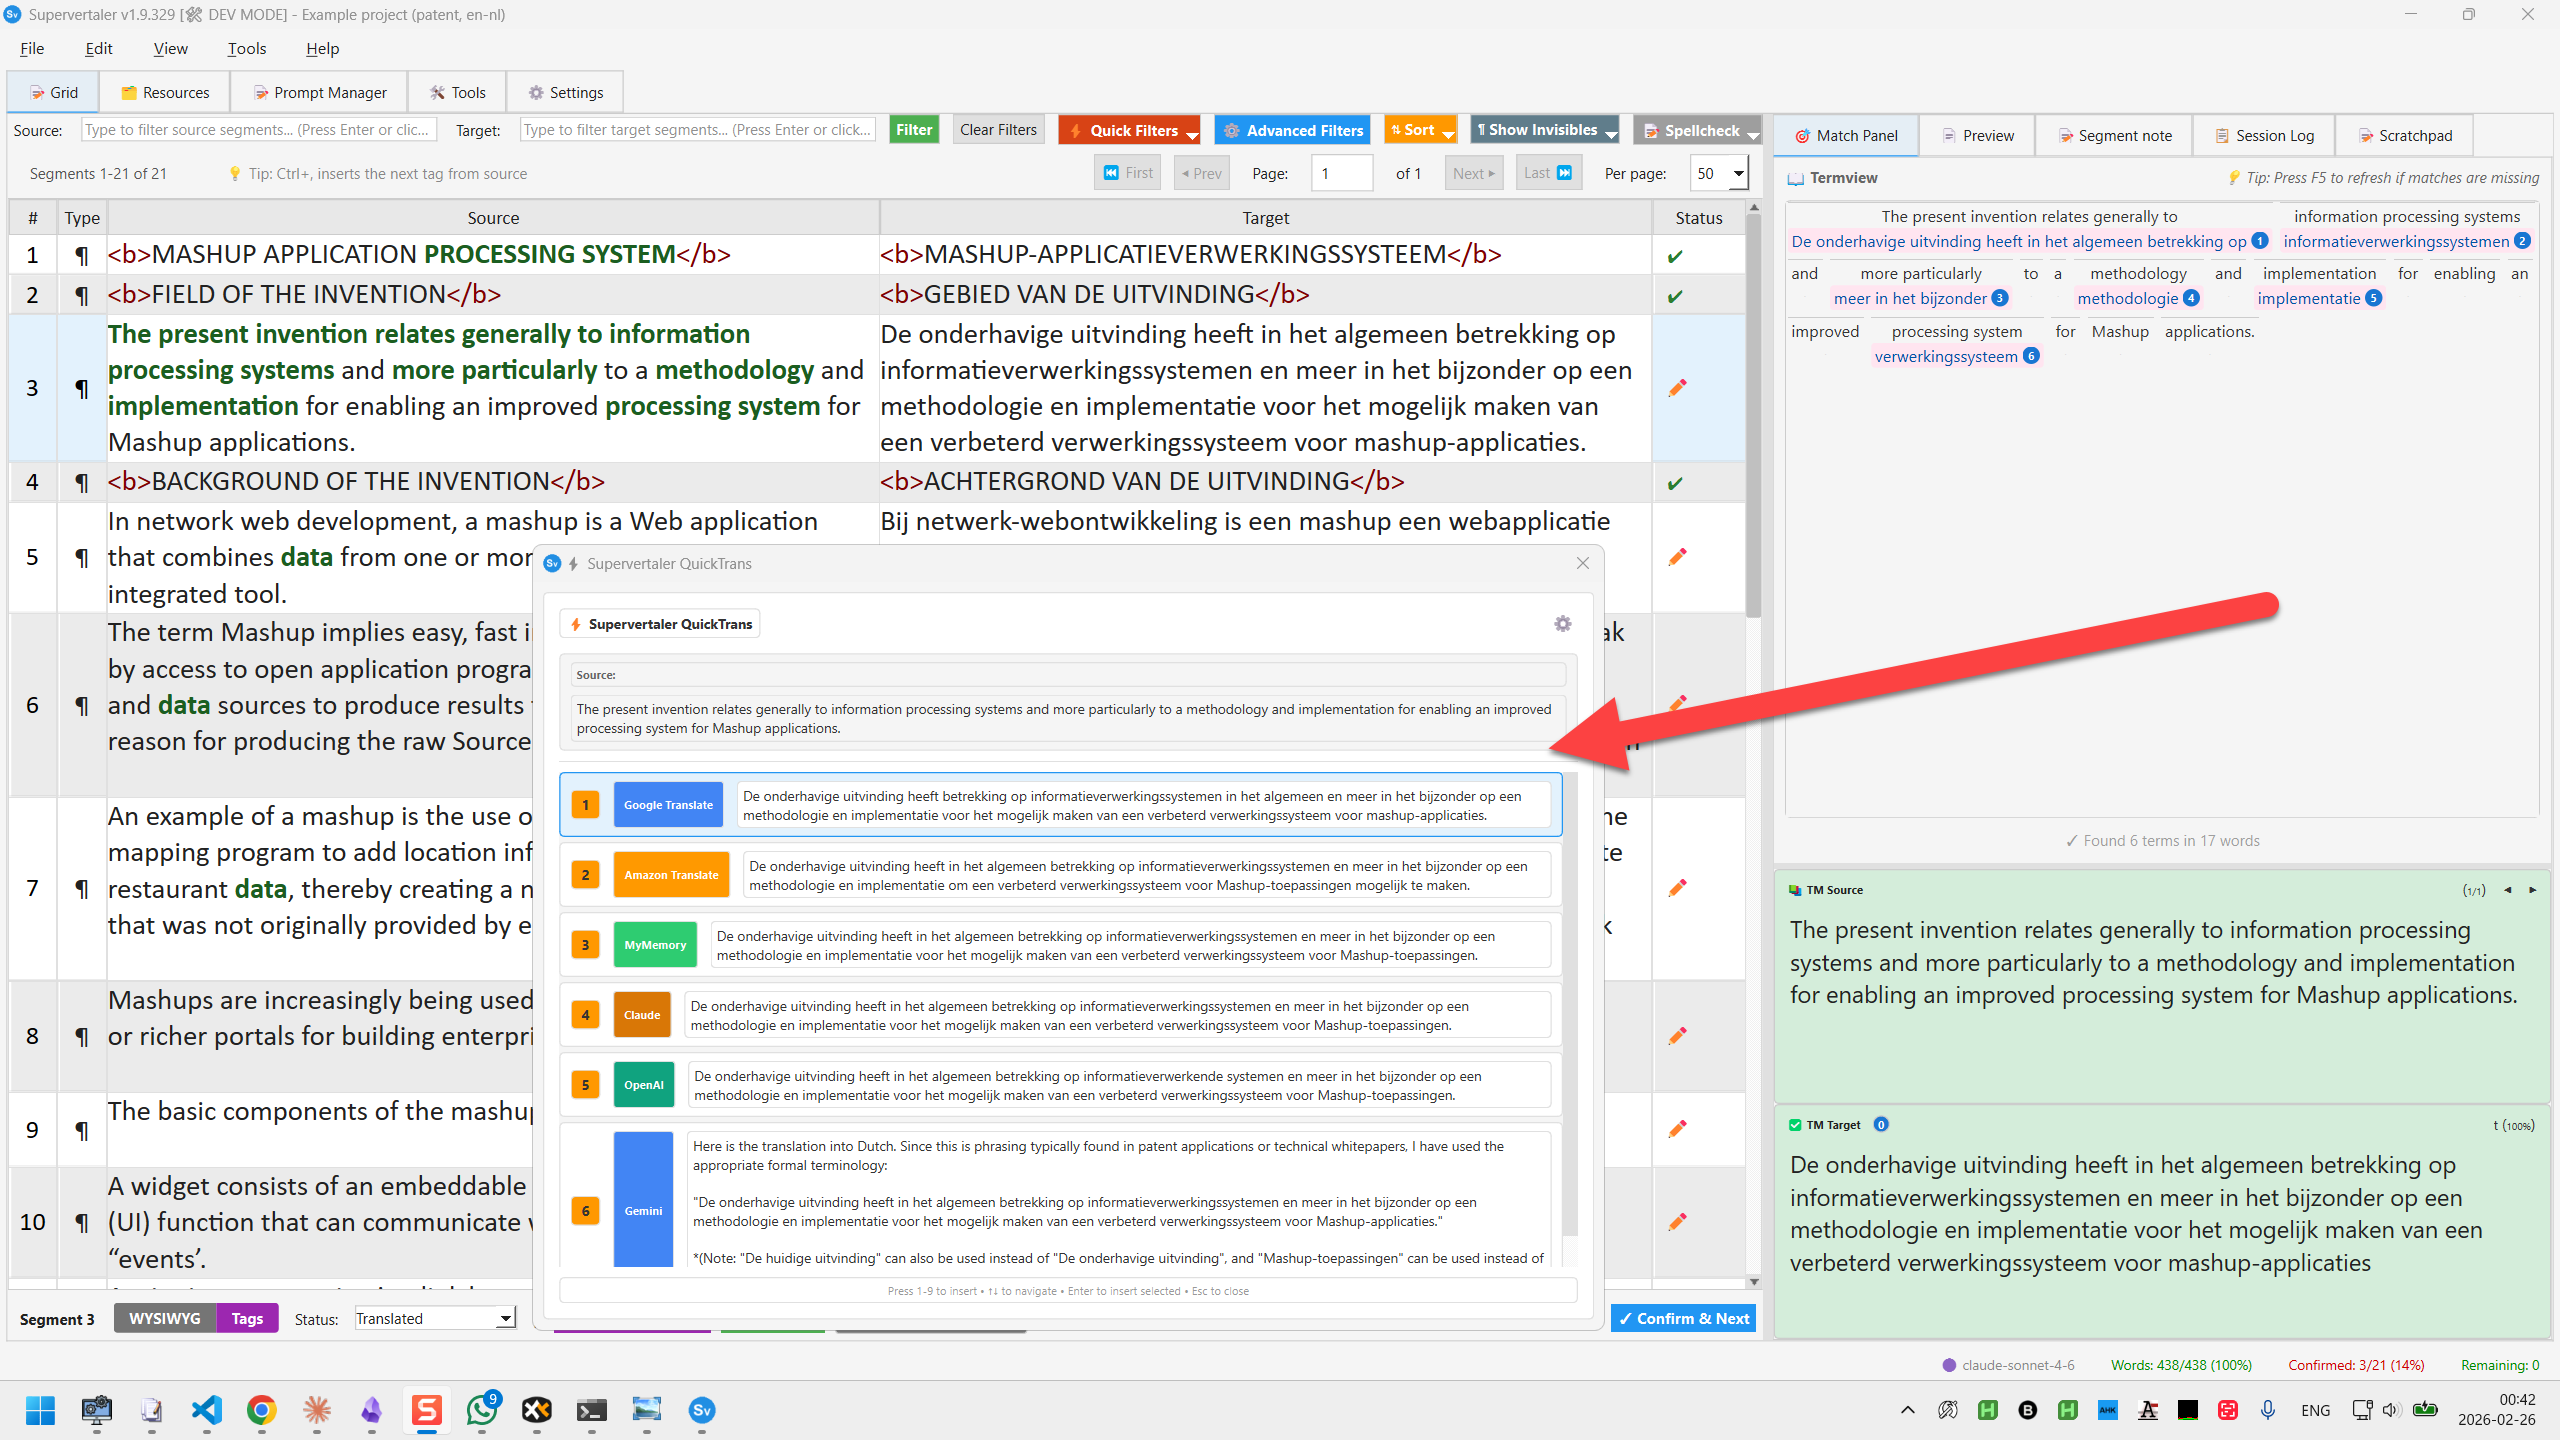Click TM Source next match arrow

tap(2533, 890)
